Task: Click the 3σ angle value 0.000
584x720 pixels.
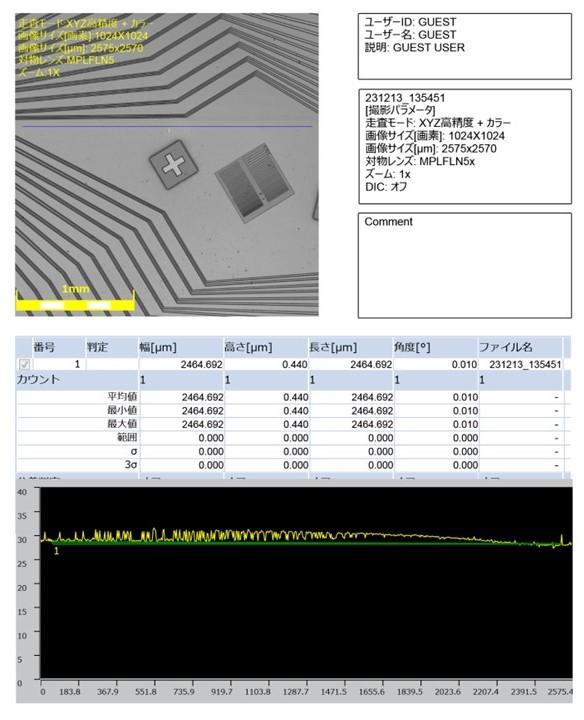Action: click(x=465, y=465)
